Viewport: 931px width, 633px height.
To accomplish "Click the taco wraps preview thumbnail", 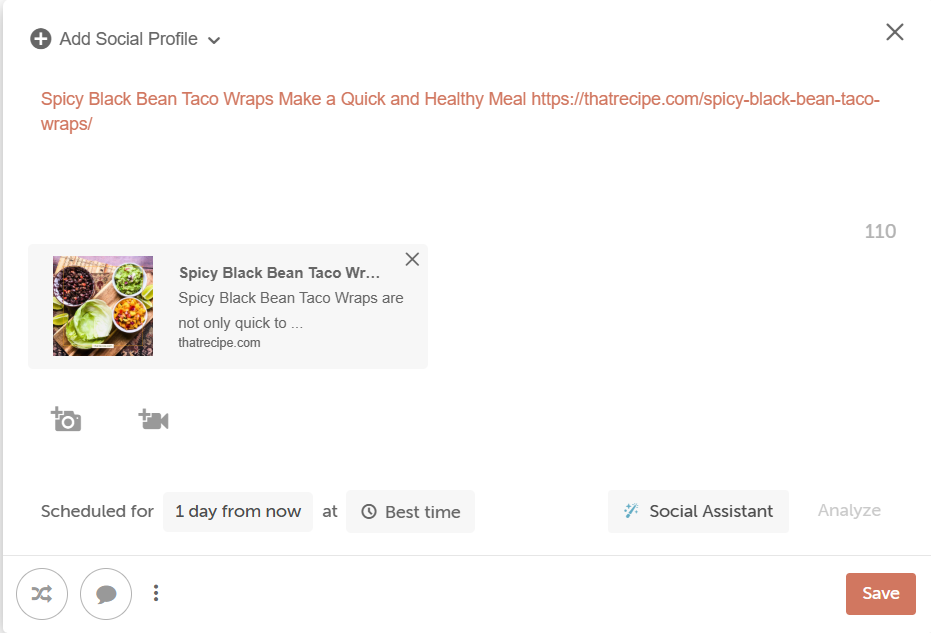I will [103, 306].
